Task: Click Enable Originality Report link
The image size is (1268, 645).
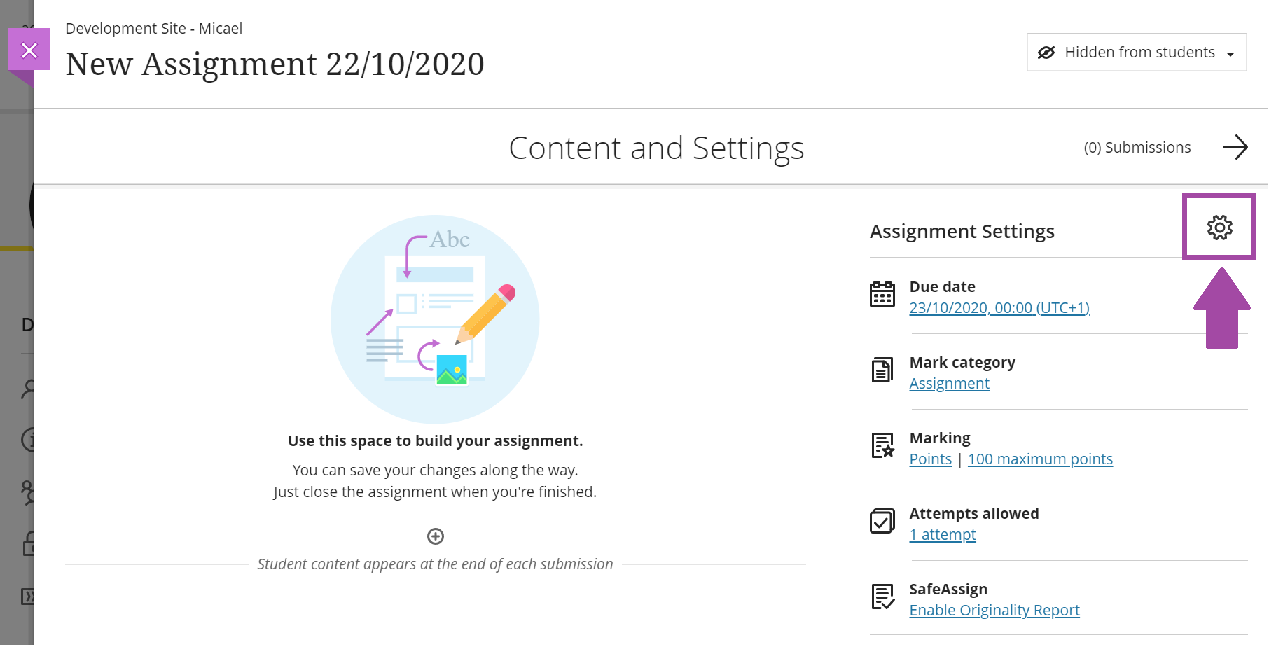Action: (994, 611)
